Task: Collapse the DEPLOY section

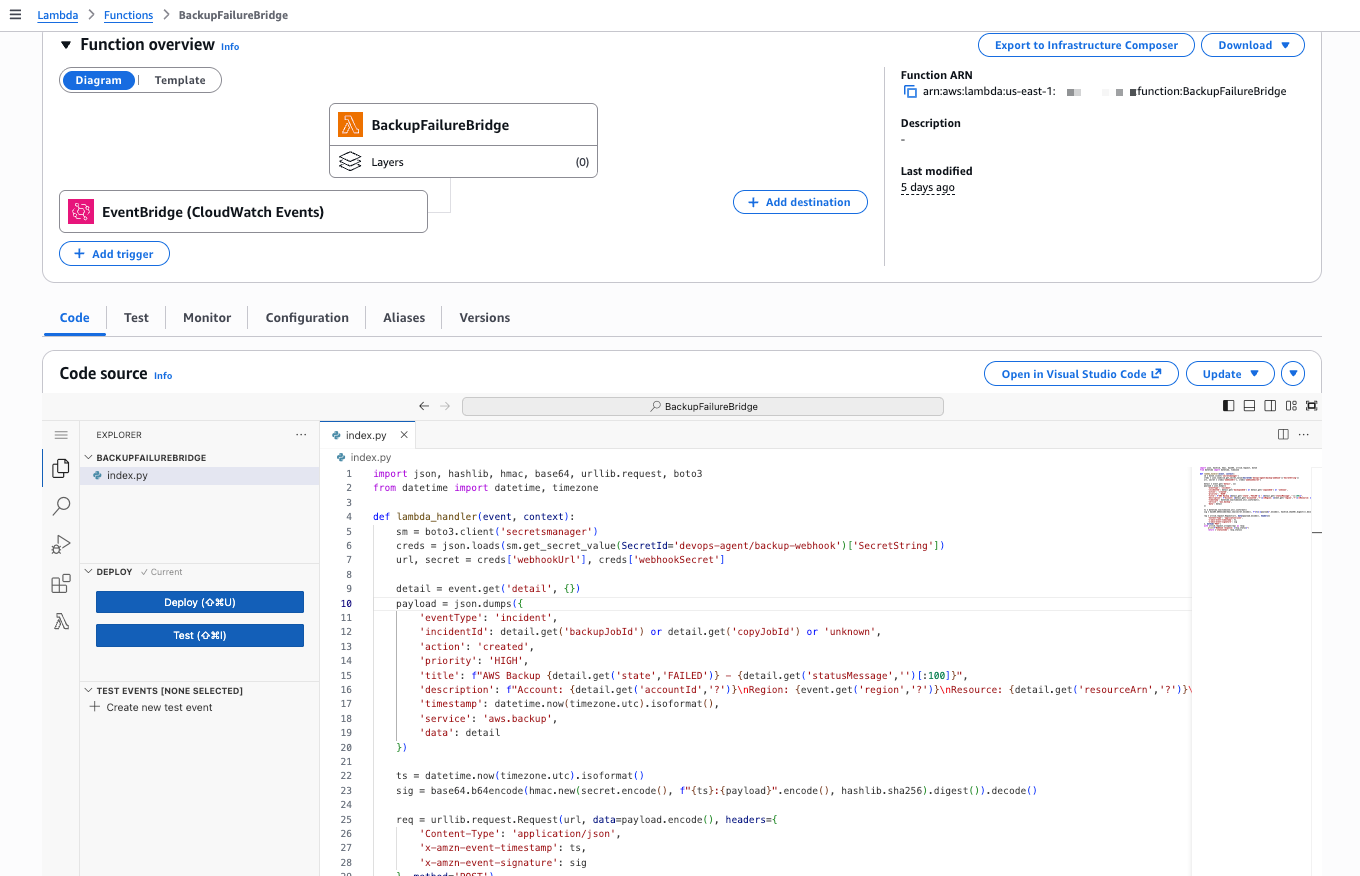Action: coord(89,572)
